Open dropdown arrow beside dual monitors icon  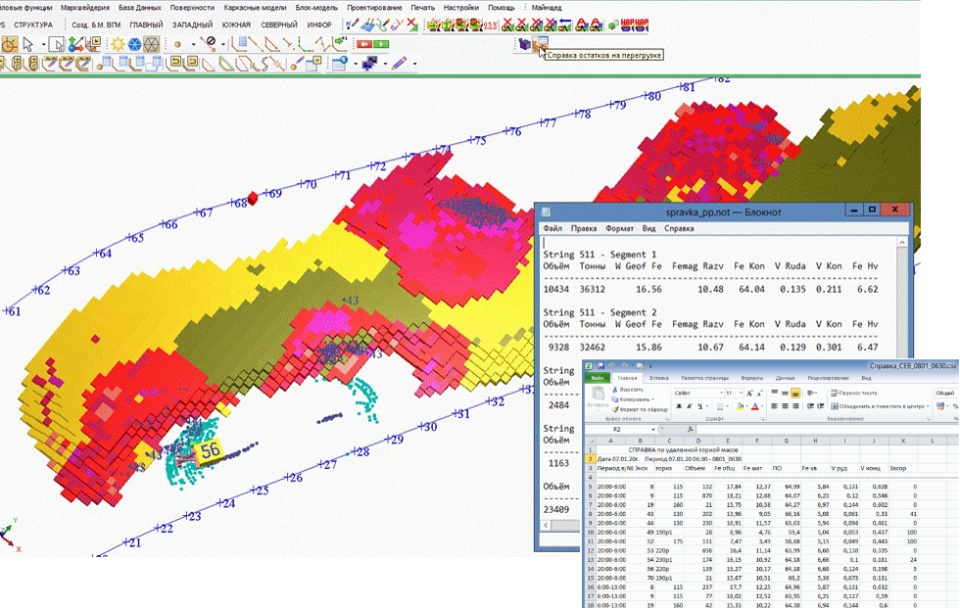(x=384, y=64)
